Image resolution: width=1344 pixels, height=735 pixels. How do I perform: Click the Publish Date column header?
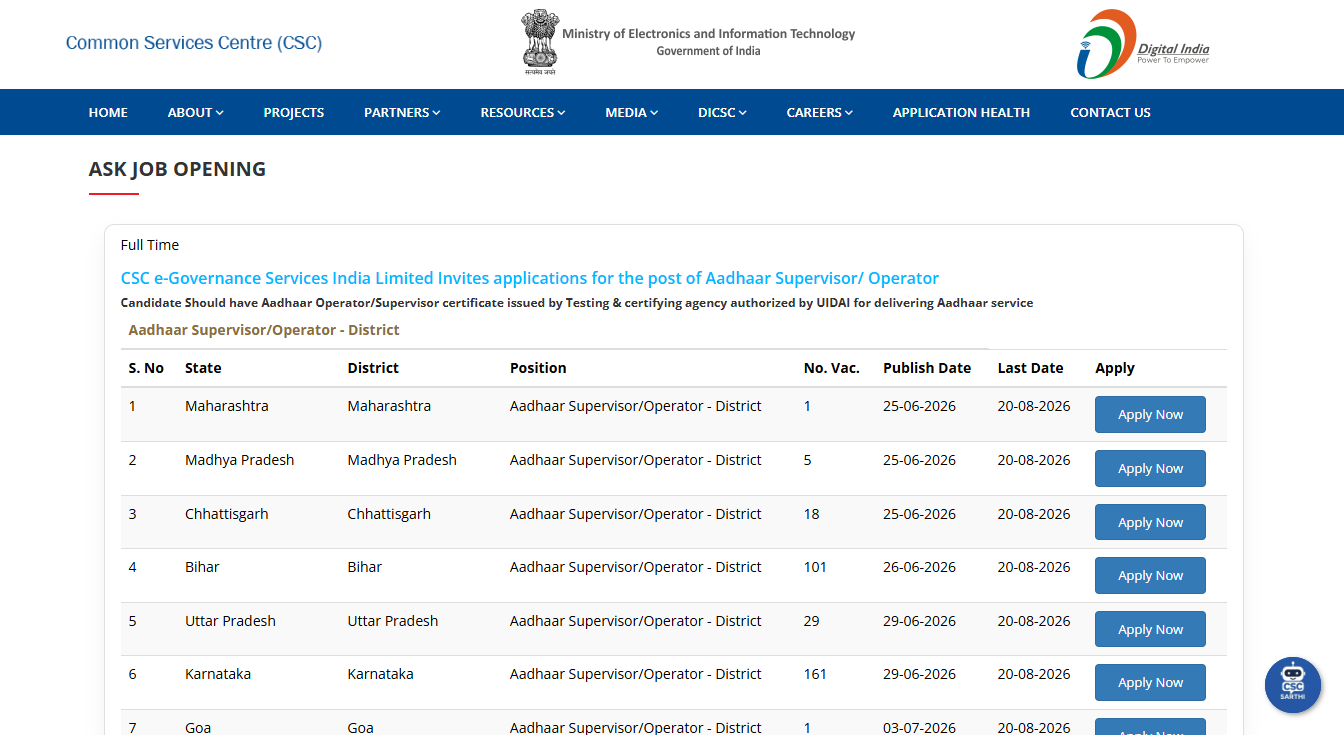tap(927, 368)
